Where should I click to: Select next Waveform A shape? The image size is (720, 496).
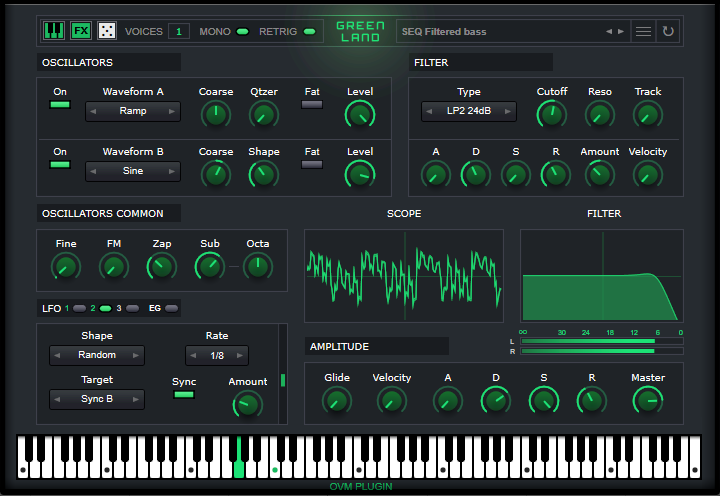pos(172,111)
